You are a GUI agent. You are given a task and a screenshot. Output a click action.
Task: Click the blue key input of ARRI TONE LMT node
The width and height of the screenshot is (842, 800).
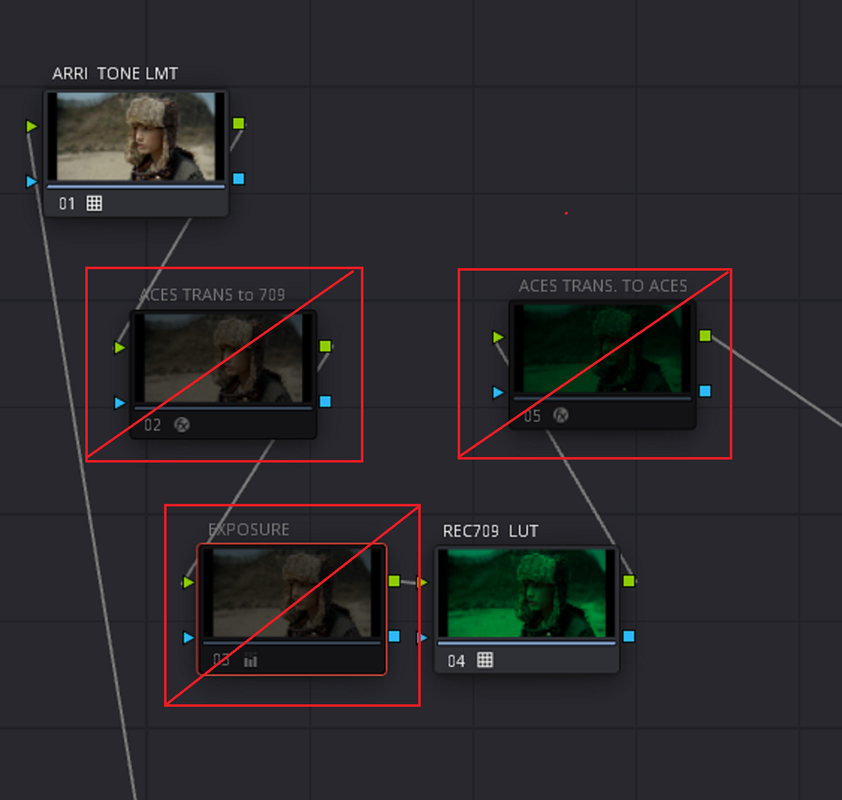[x=32, y=181]
